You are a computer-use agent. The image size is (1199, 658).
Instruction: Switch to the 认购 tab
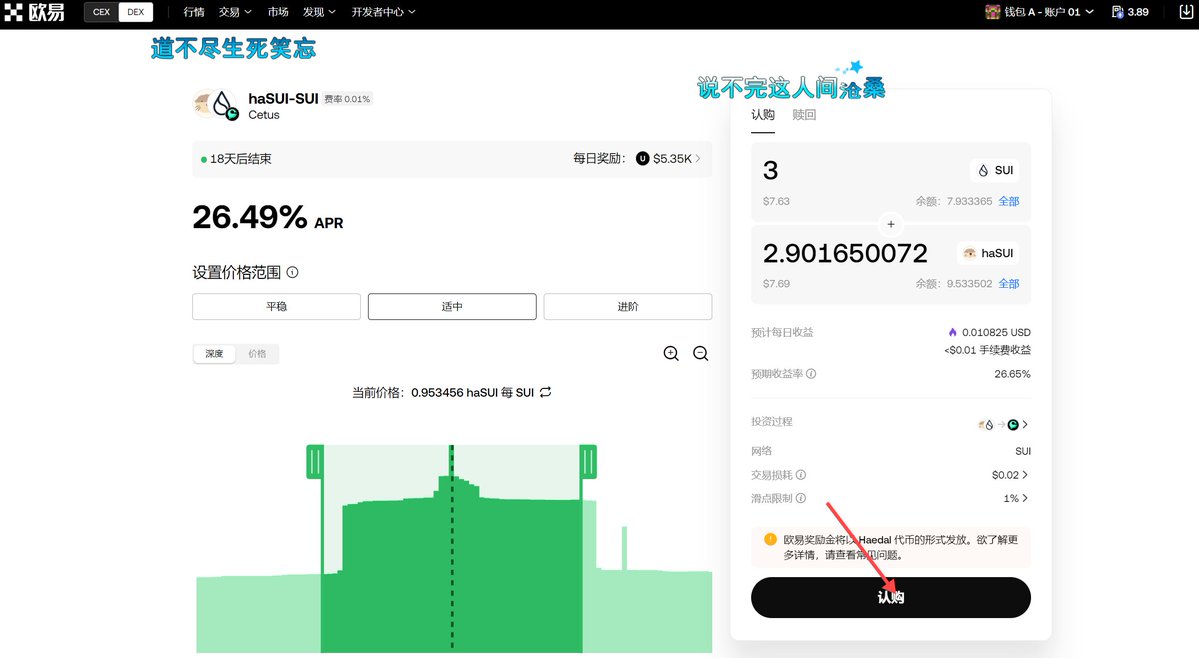762,115
